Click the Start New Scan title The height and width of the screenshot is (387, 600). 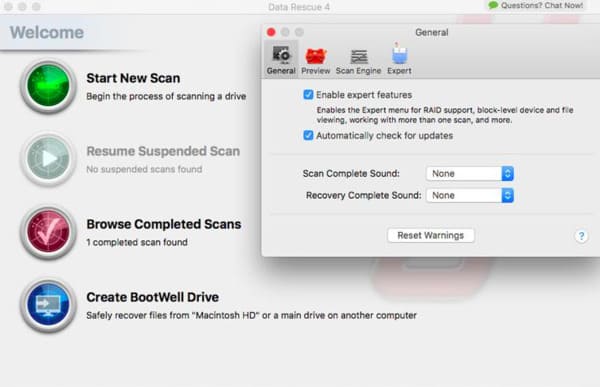point(133,78)
